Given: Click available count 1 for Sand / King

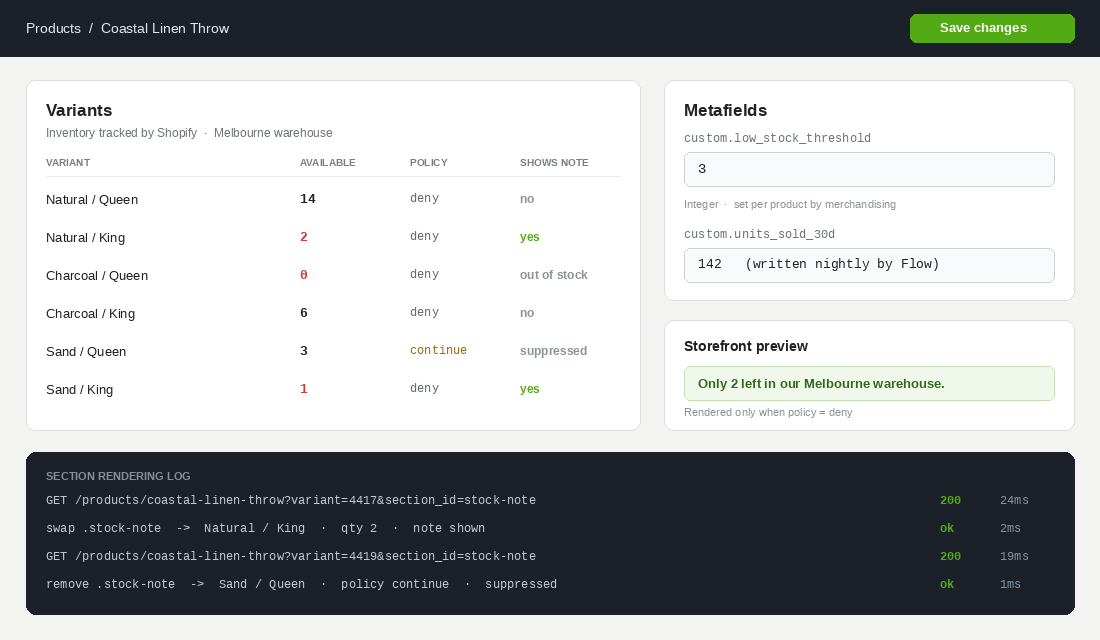Looking at the screenshot, I should click(x=304, y=388).
